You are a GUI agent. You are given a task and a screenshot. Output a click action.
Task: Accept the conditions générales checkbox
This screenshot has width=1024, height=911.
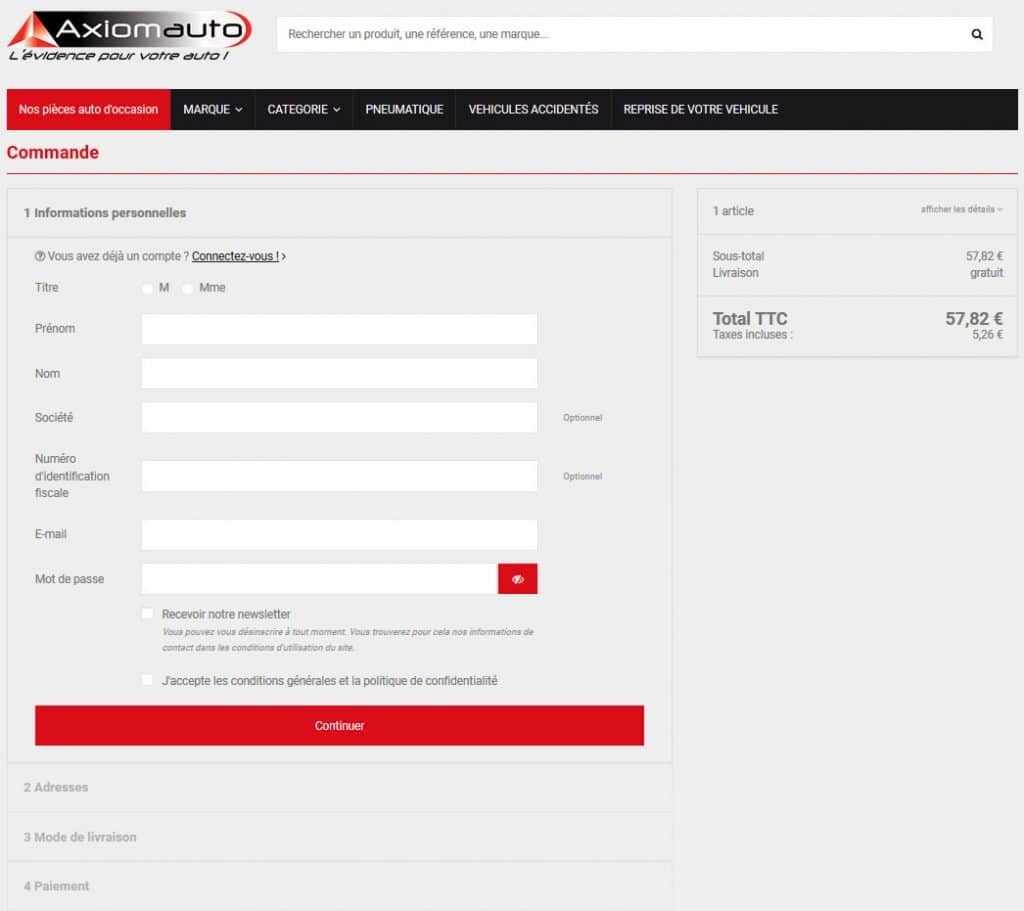click(x=147, y=680)
